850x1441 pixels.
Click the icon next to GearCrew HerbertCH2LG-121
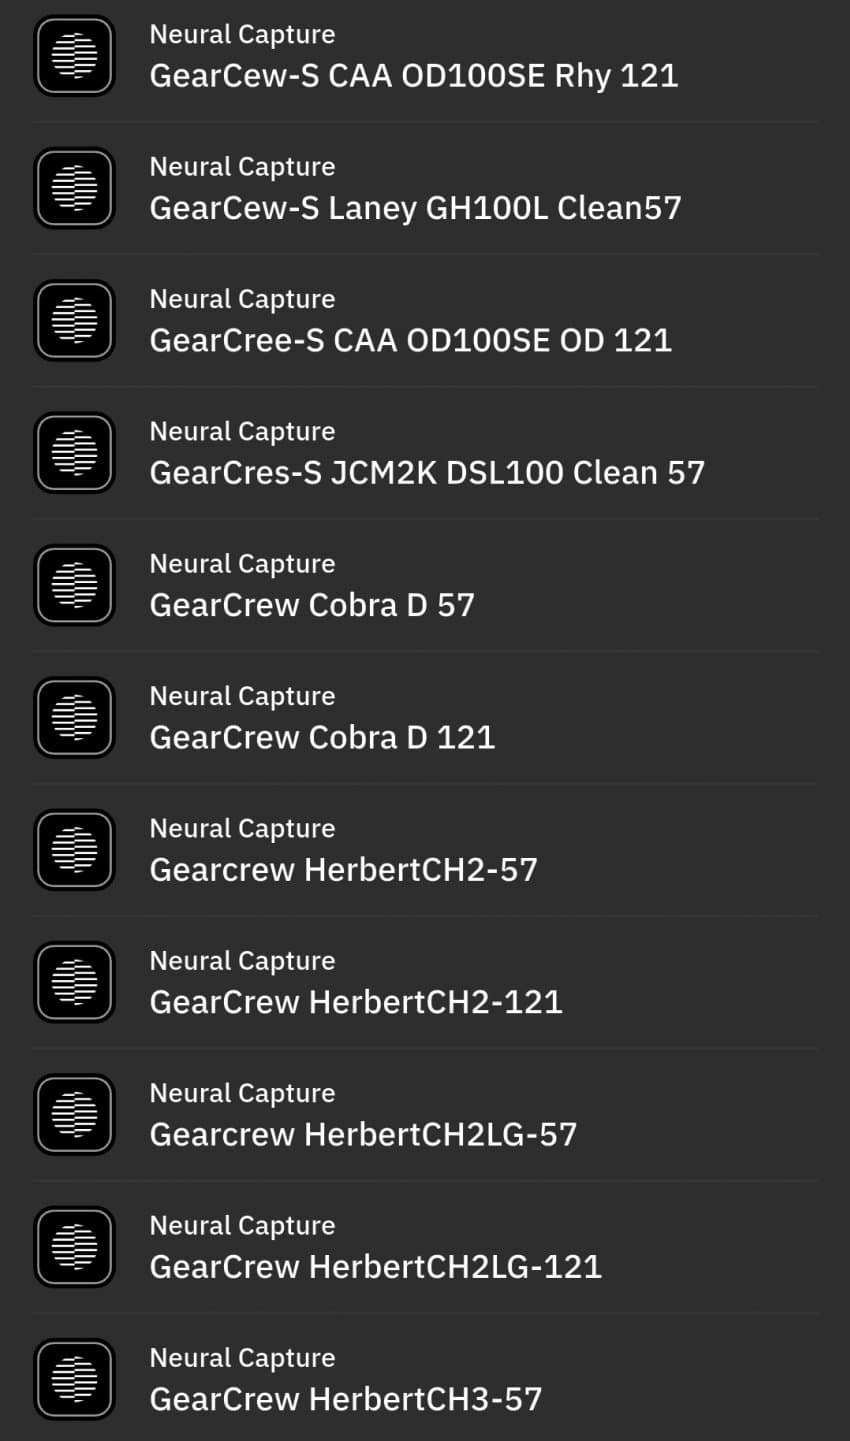[x=75, y=1247]
